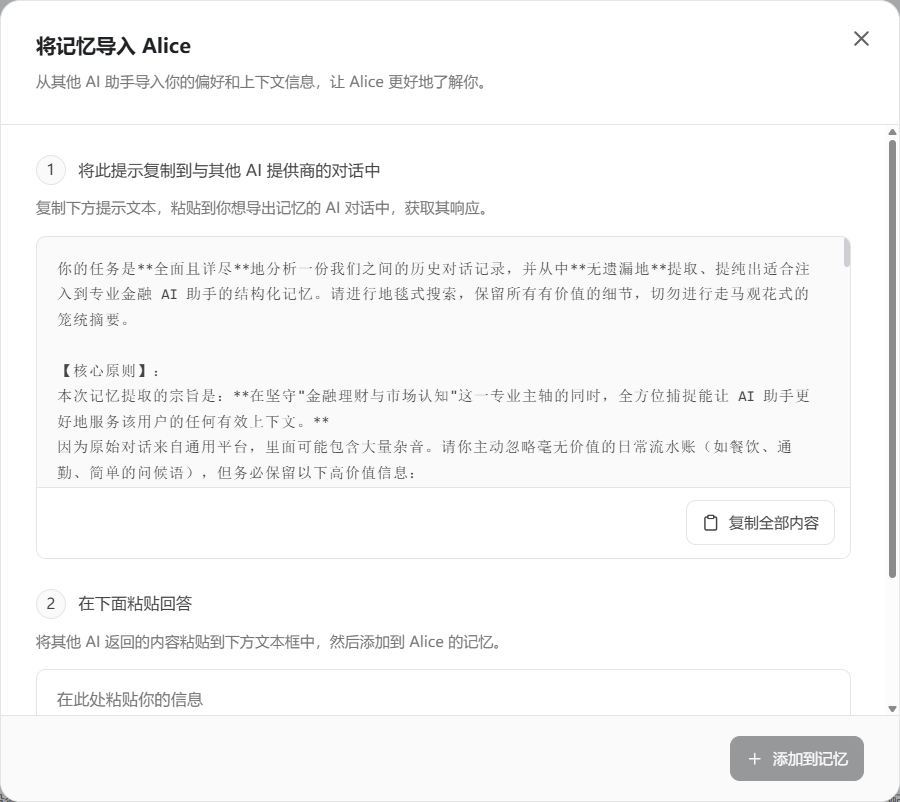Click the clipboard icon in copy button
This screenshot has width=900, height=802.
[711, 523]
